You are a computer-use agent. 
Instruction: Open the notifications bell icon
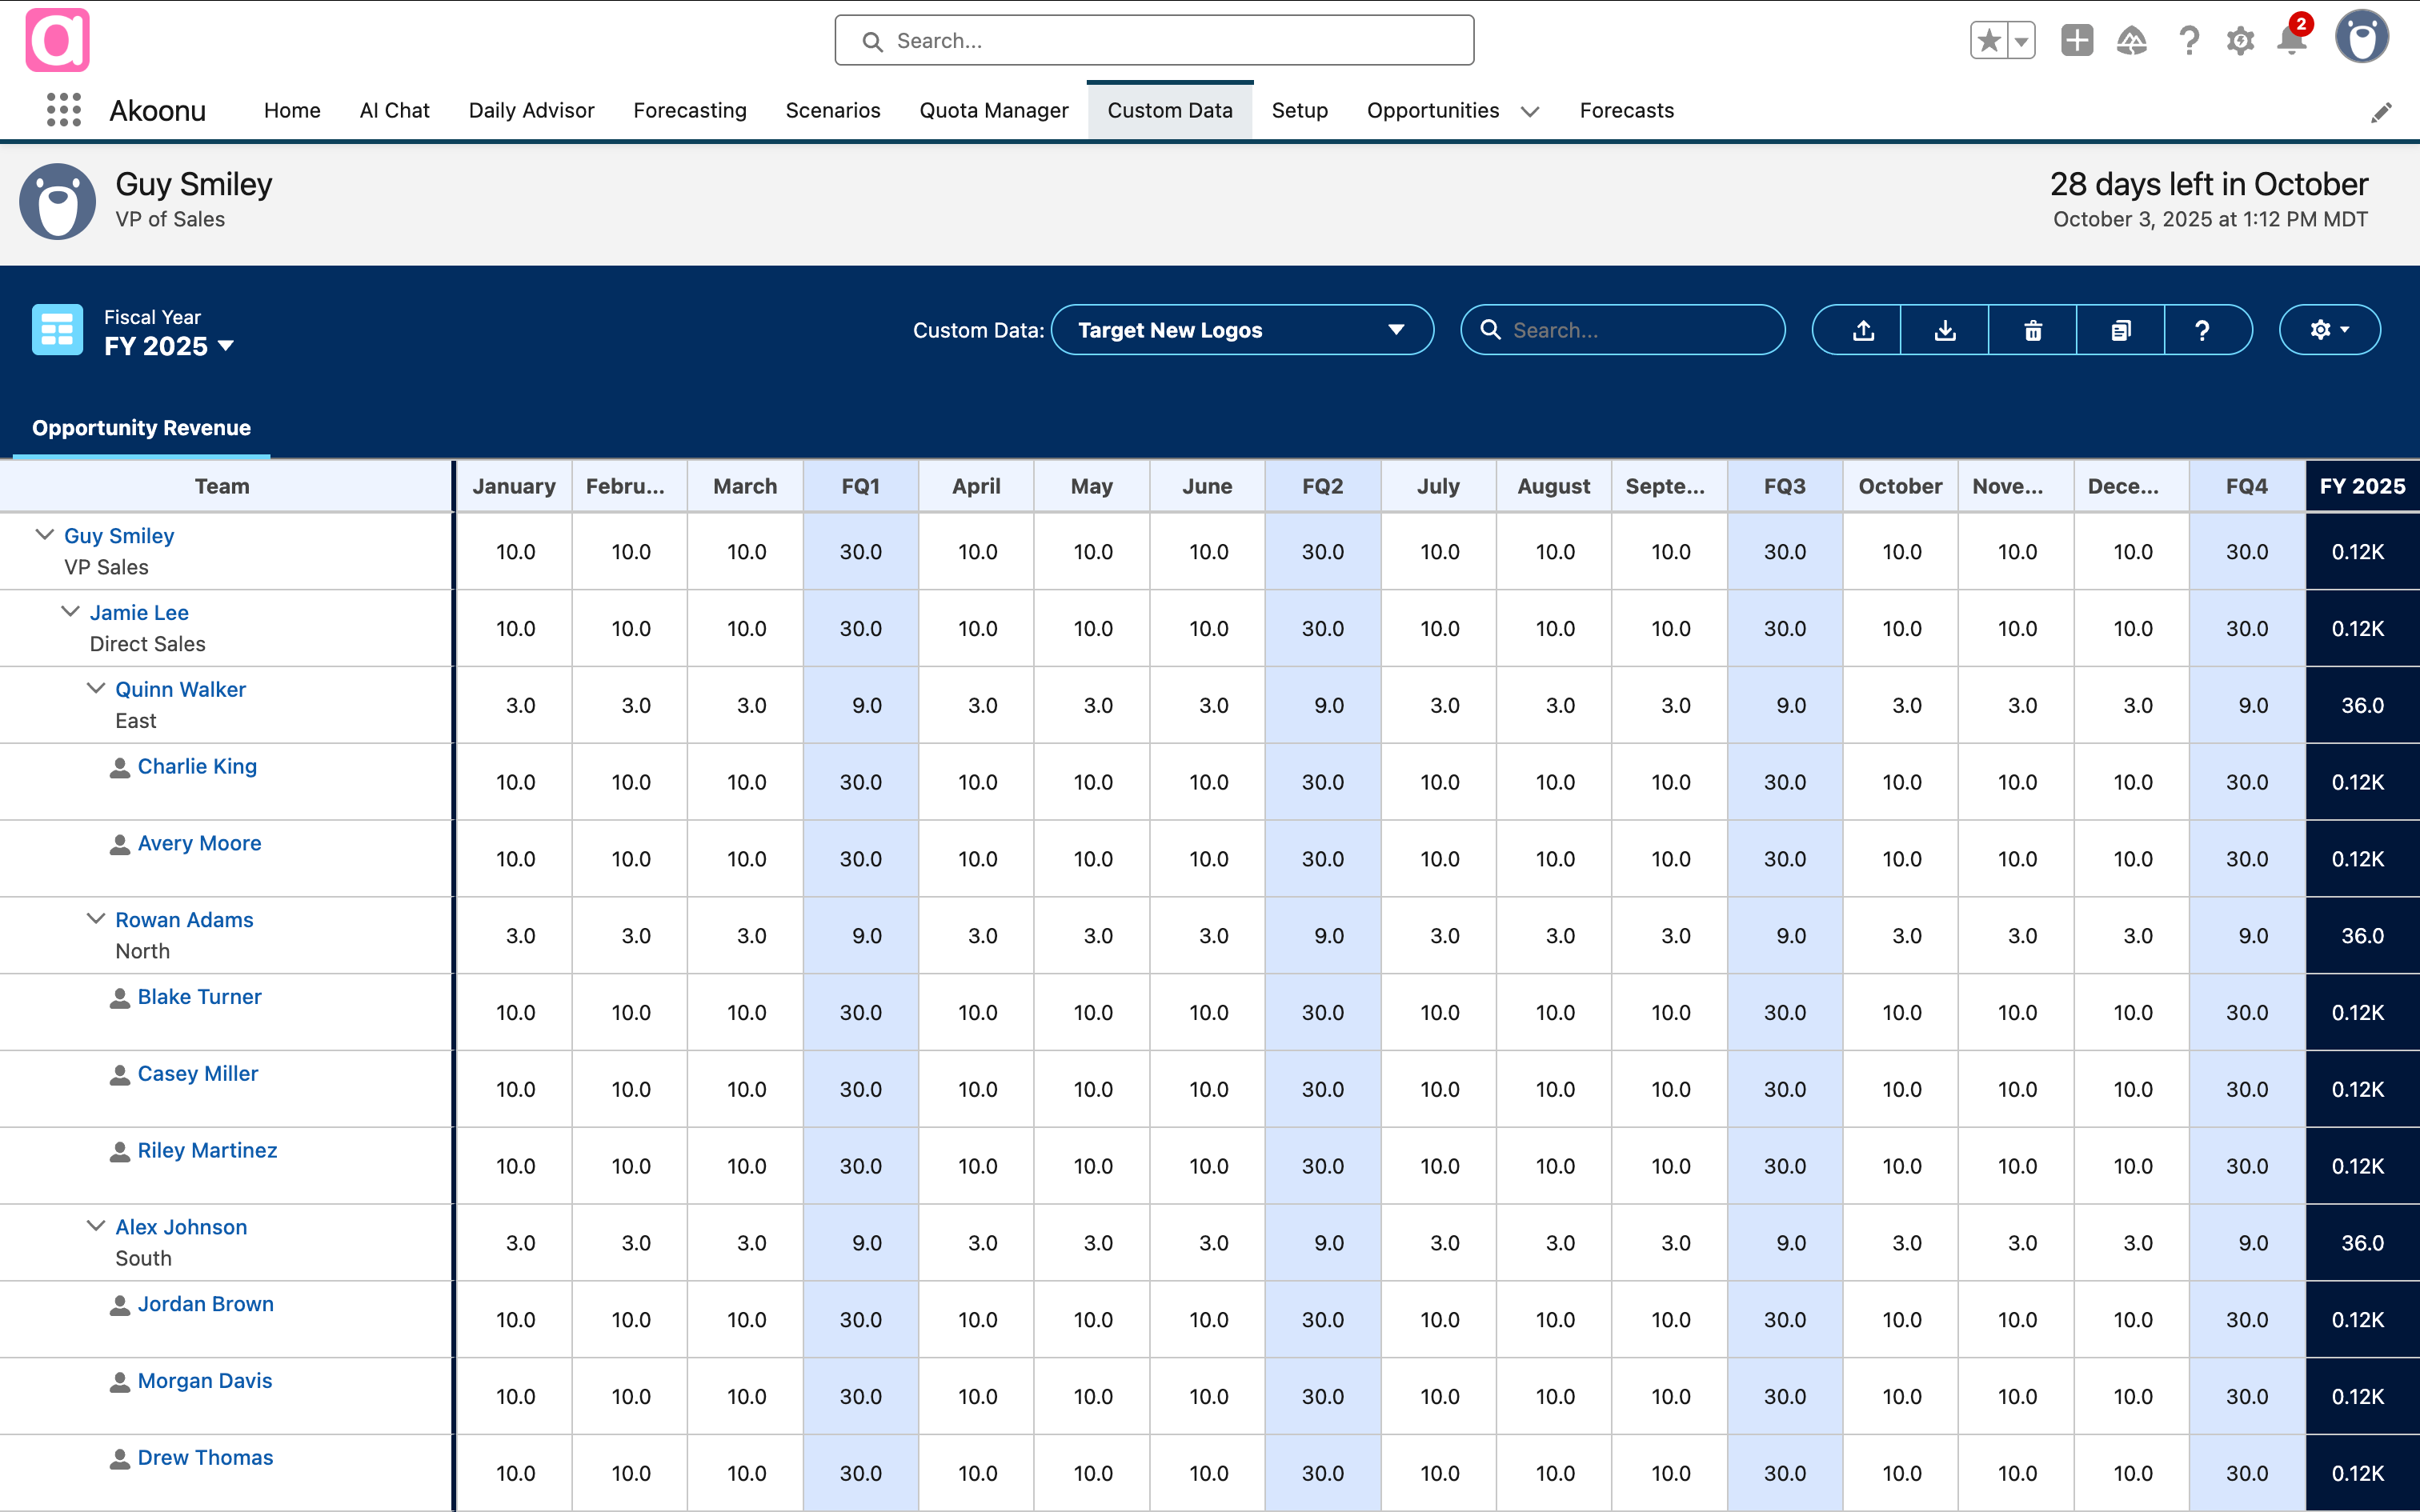pos(2291,40)
